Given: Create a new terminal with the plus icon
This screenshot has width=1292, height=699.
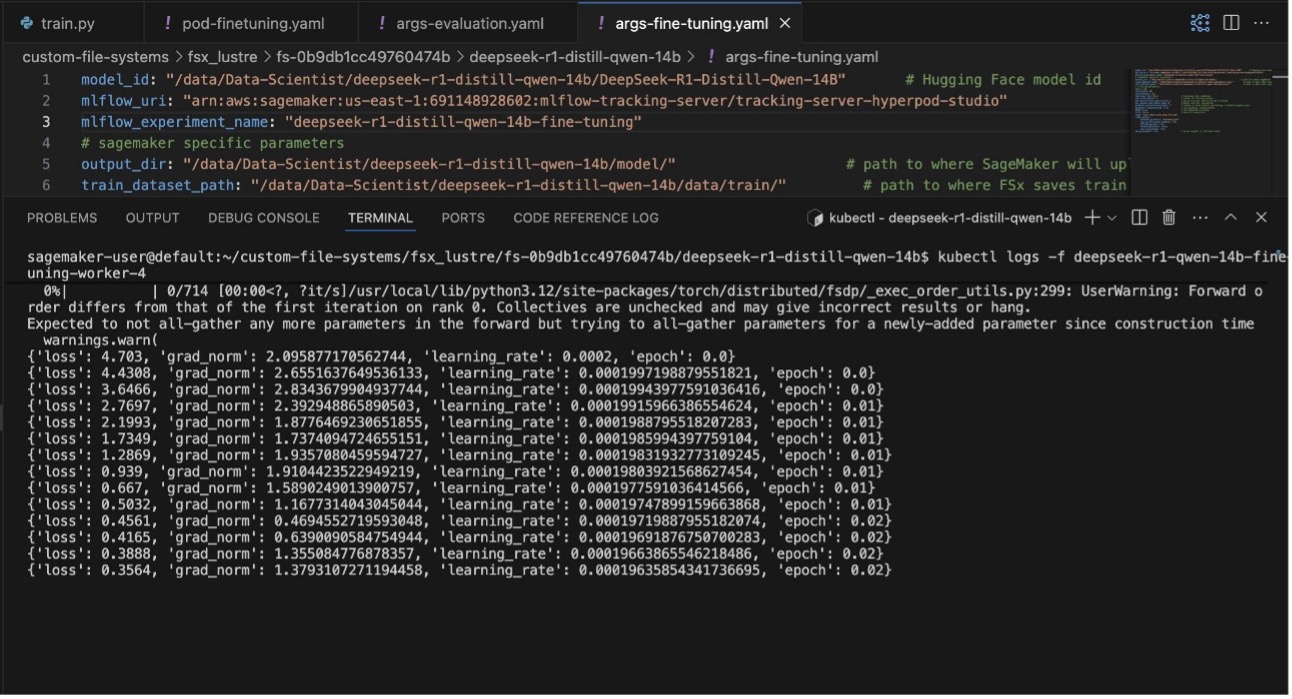Looking at the screenshot, I should click(1092, 217).
